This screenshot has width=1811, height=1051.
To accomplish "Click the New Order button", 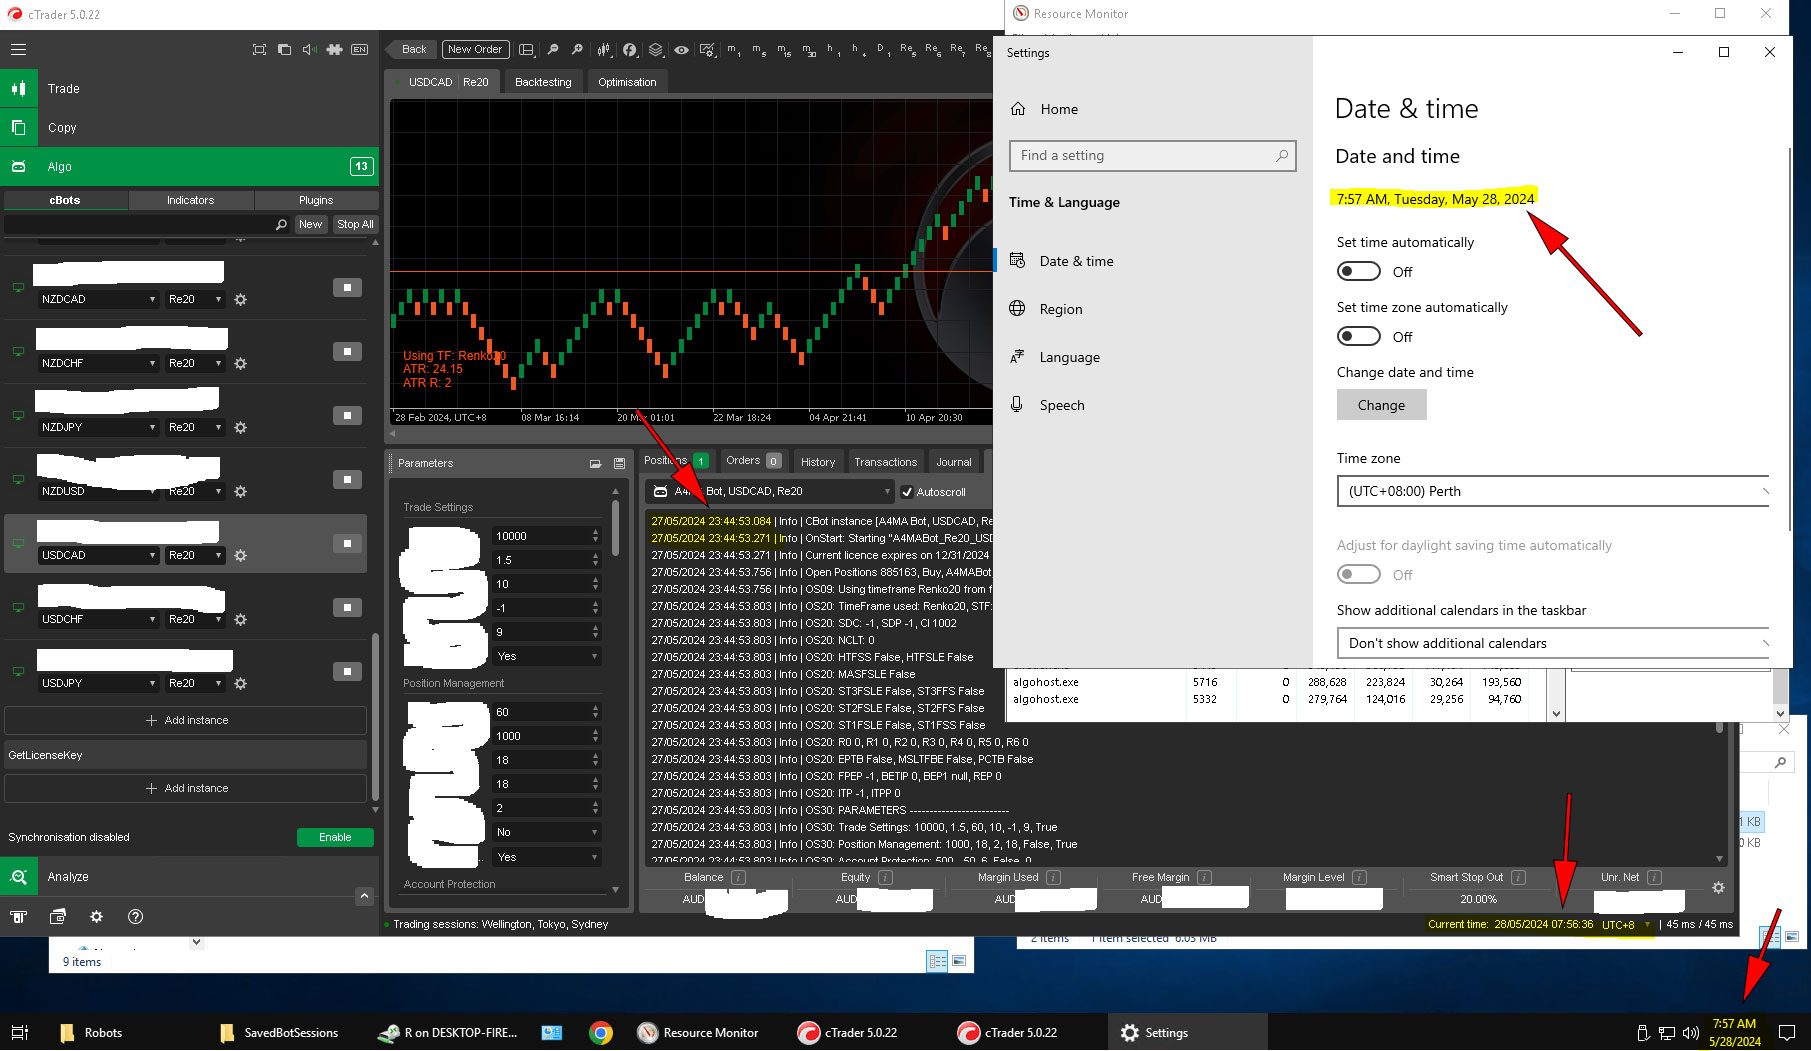I will 475,49.
